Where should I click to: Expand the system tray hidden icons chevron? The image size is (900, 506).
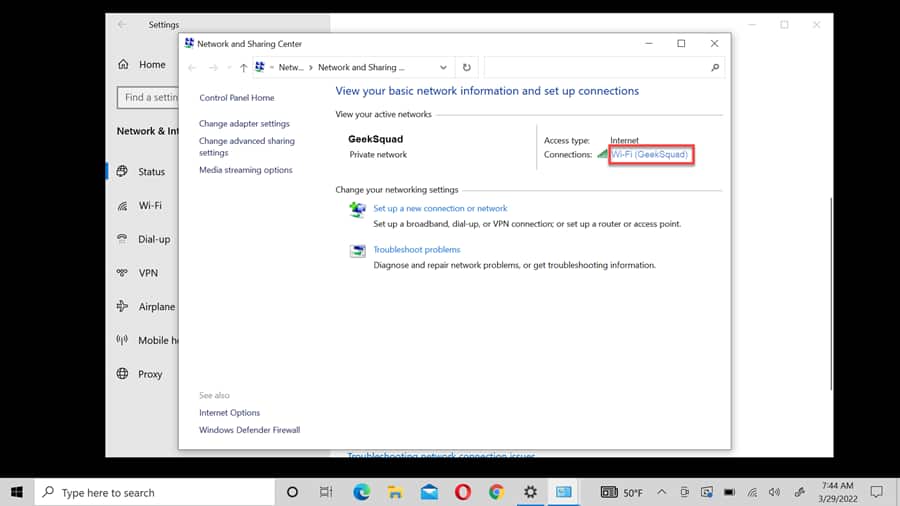tap(661, 492)
